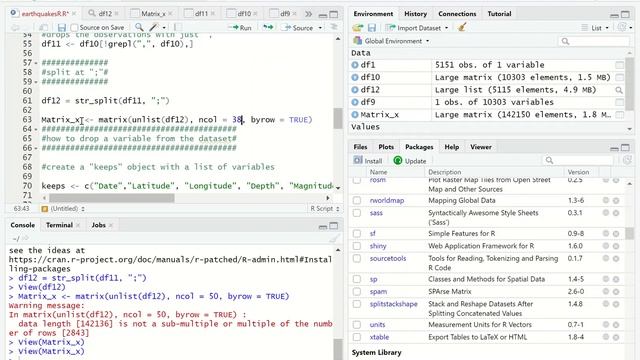Open the code tools wand dropdown arrow
This screenshot has width=640, height=360.
164,28
